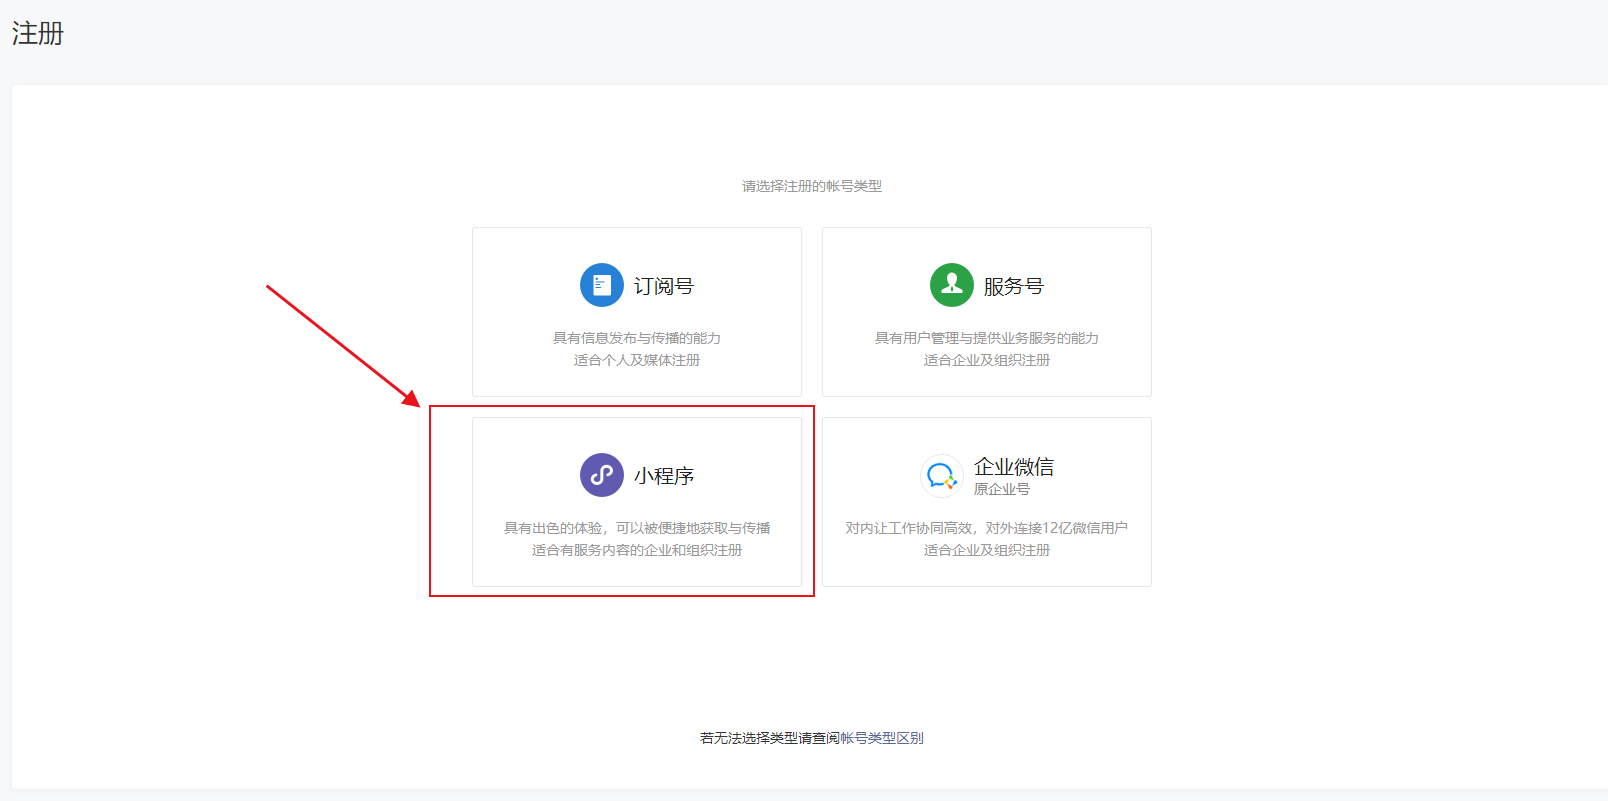Click the purple 小程序 icon
The image size is (1608, 801).
pyautogui.click(x=602, y=475)
